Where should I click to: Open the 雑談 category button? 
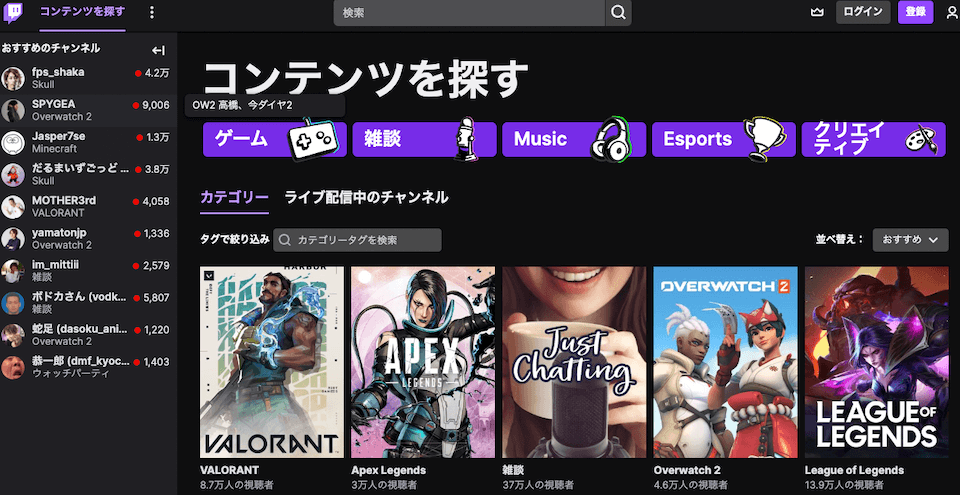point(424,139)
